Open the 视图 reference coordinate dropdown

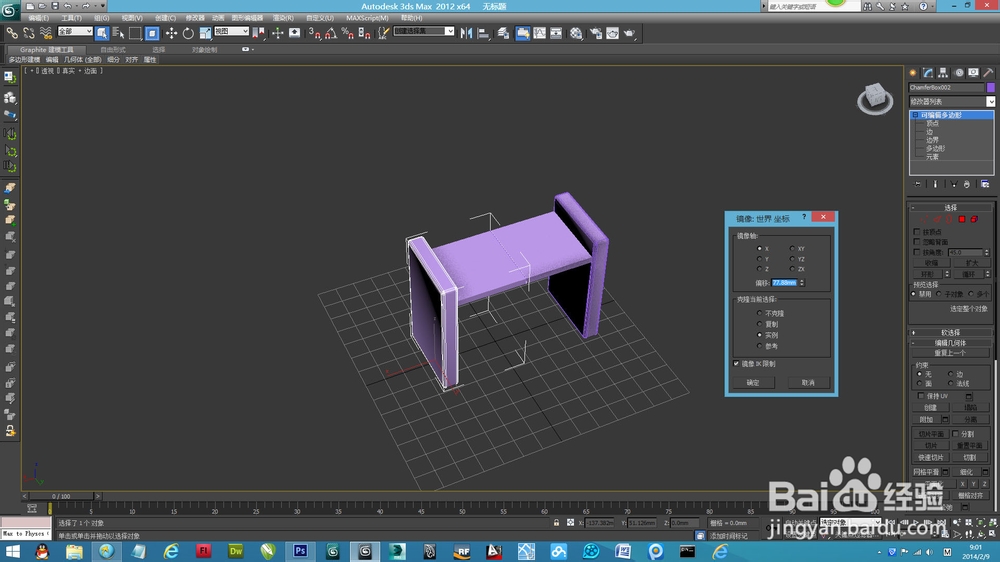[x=231, y=31]
